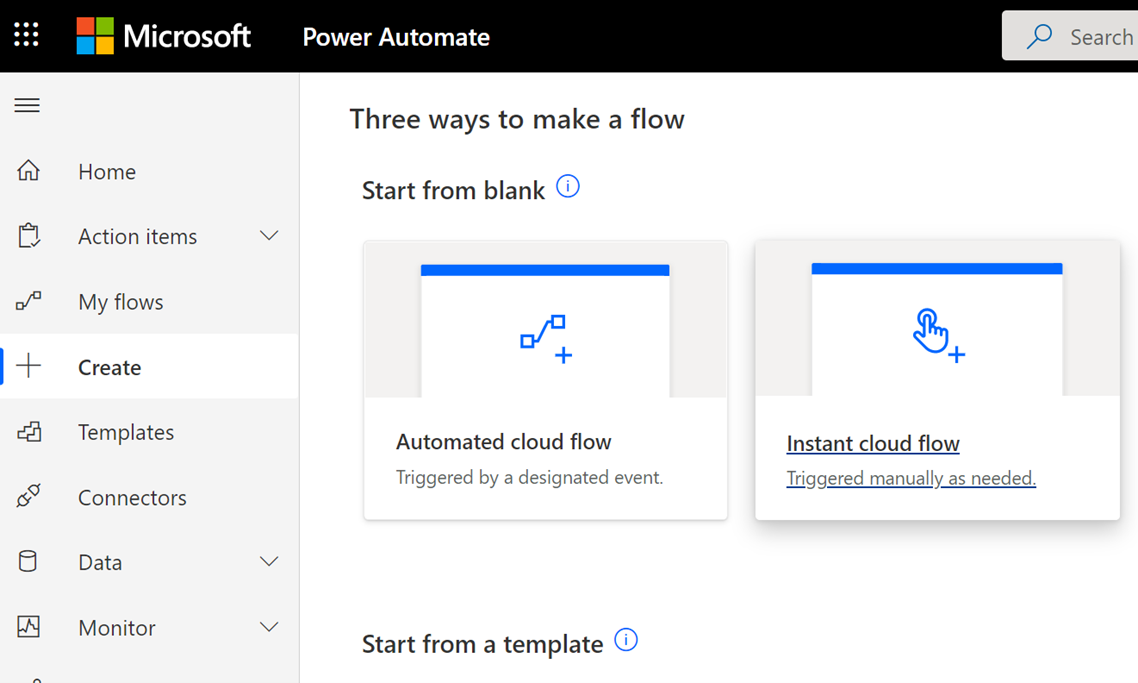
Task: Select the Automated cloud flow card
Action: point(545,380)
